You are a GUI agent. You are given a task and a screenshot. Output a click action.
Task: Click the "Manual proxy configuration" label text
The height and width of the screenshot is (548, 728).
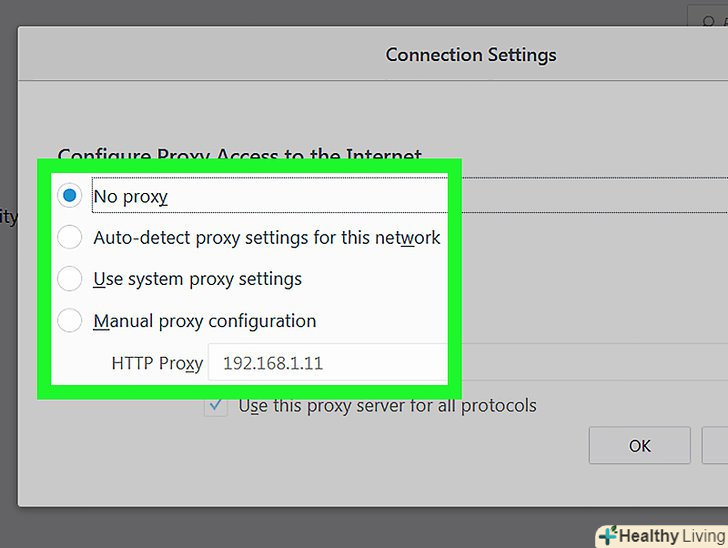(x=204, y=321)
